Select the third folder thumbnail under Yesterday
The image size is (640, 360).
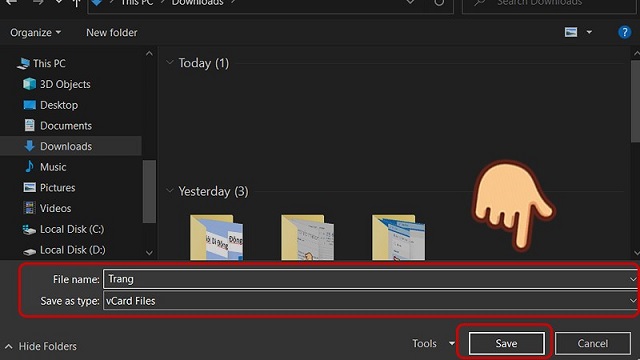click(398, 237)
